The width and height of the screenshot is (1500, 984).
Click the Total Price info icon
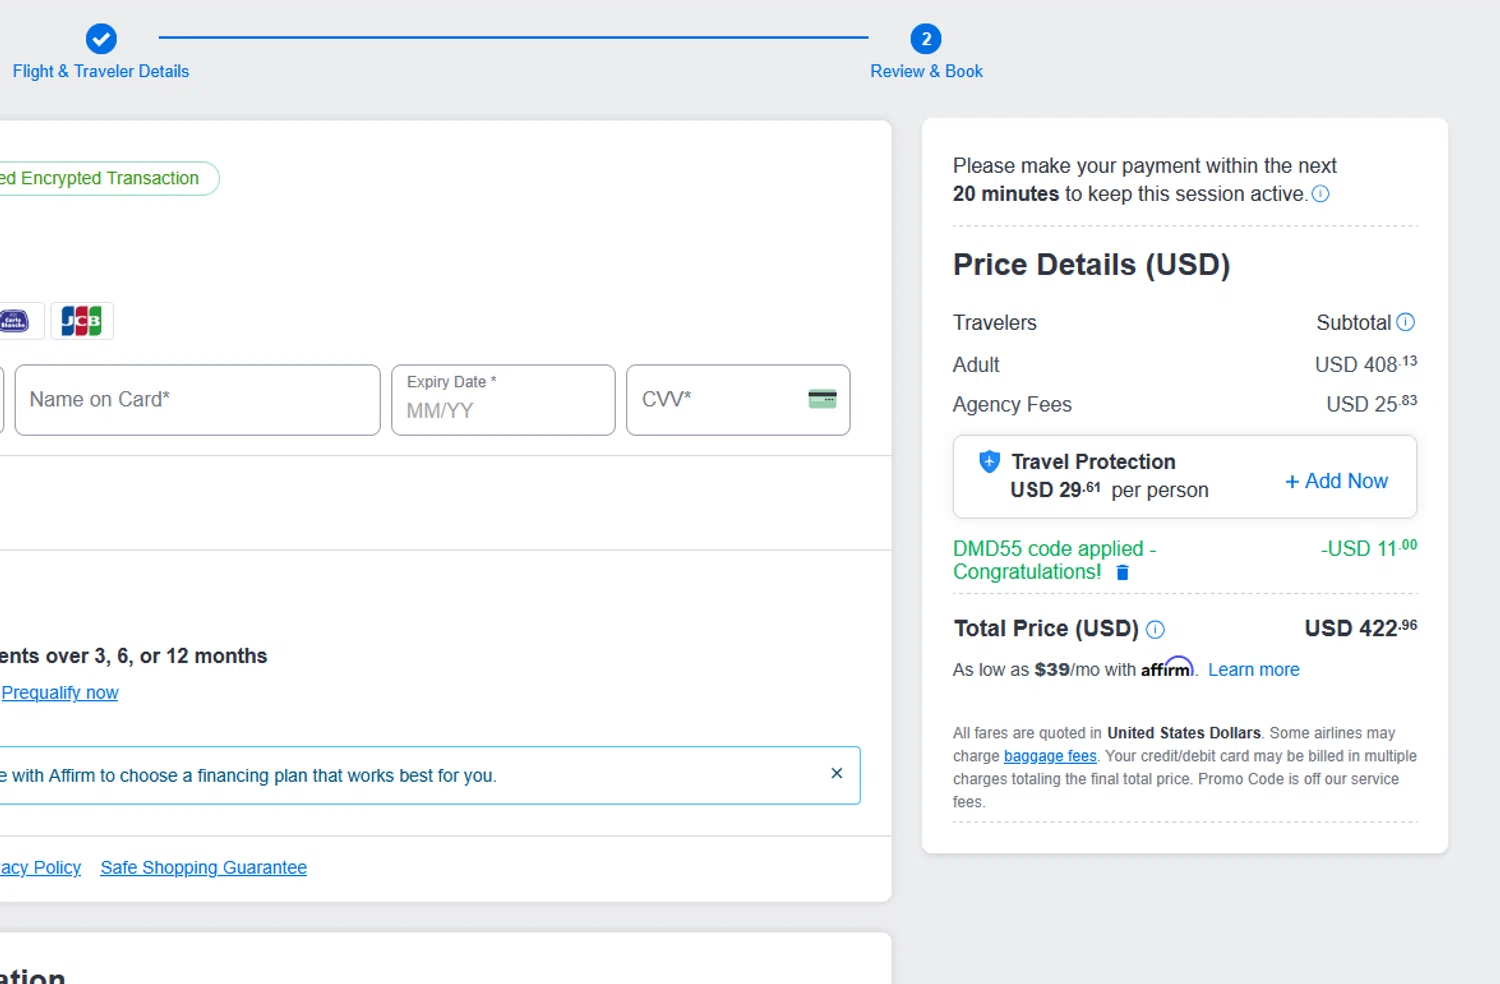1155,629
